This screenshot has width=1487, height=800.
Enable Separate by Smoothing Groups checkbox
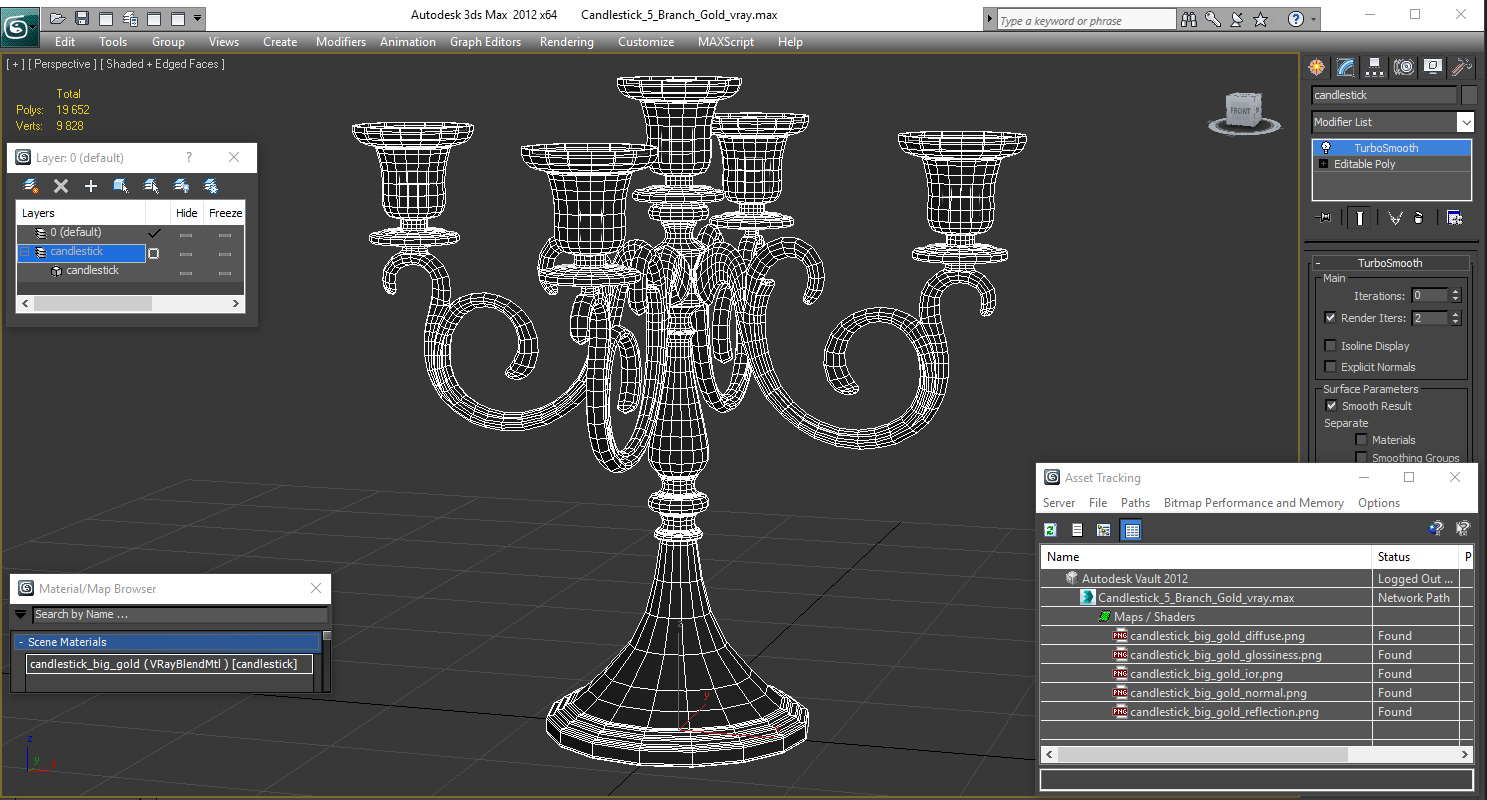tap(1361, 458)
